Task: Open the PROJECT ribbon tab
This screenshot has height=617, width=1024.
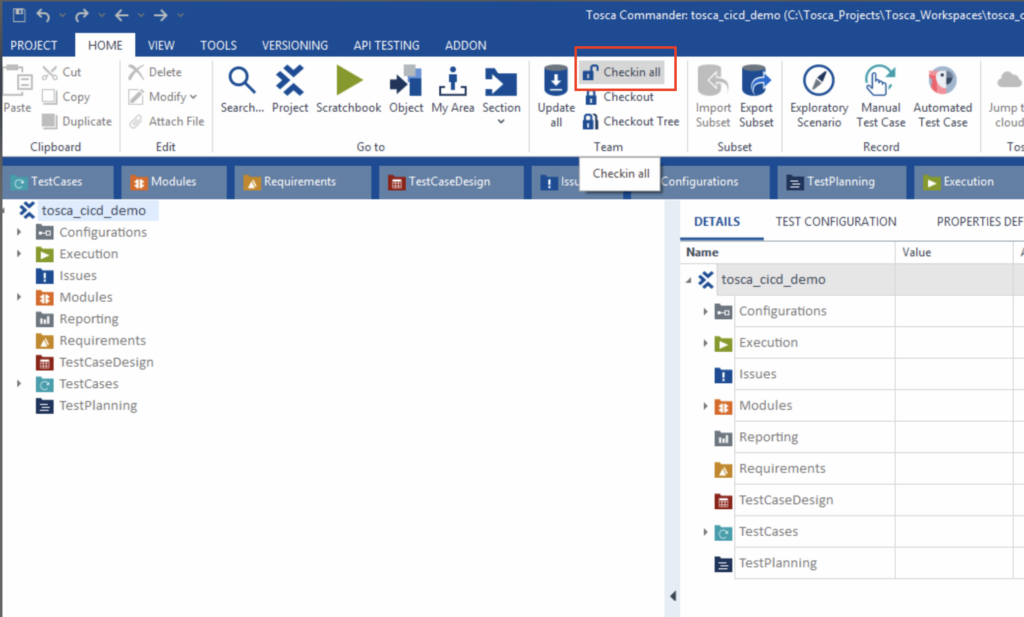Action: click(34, 45)
